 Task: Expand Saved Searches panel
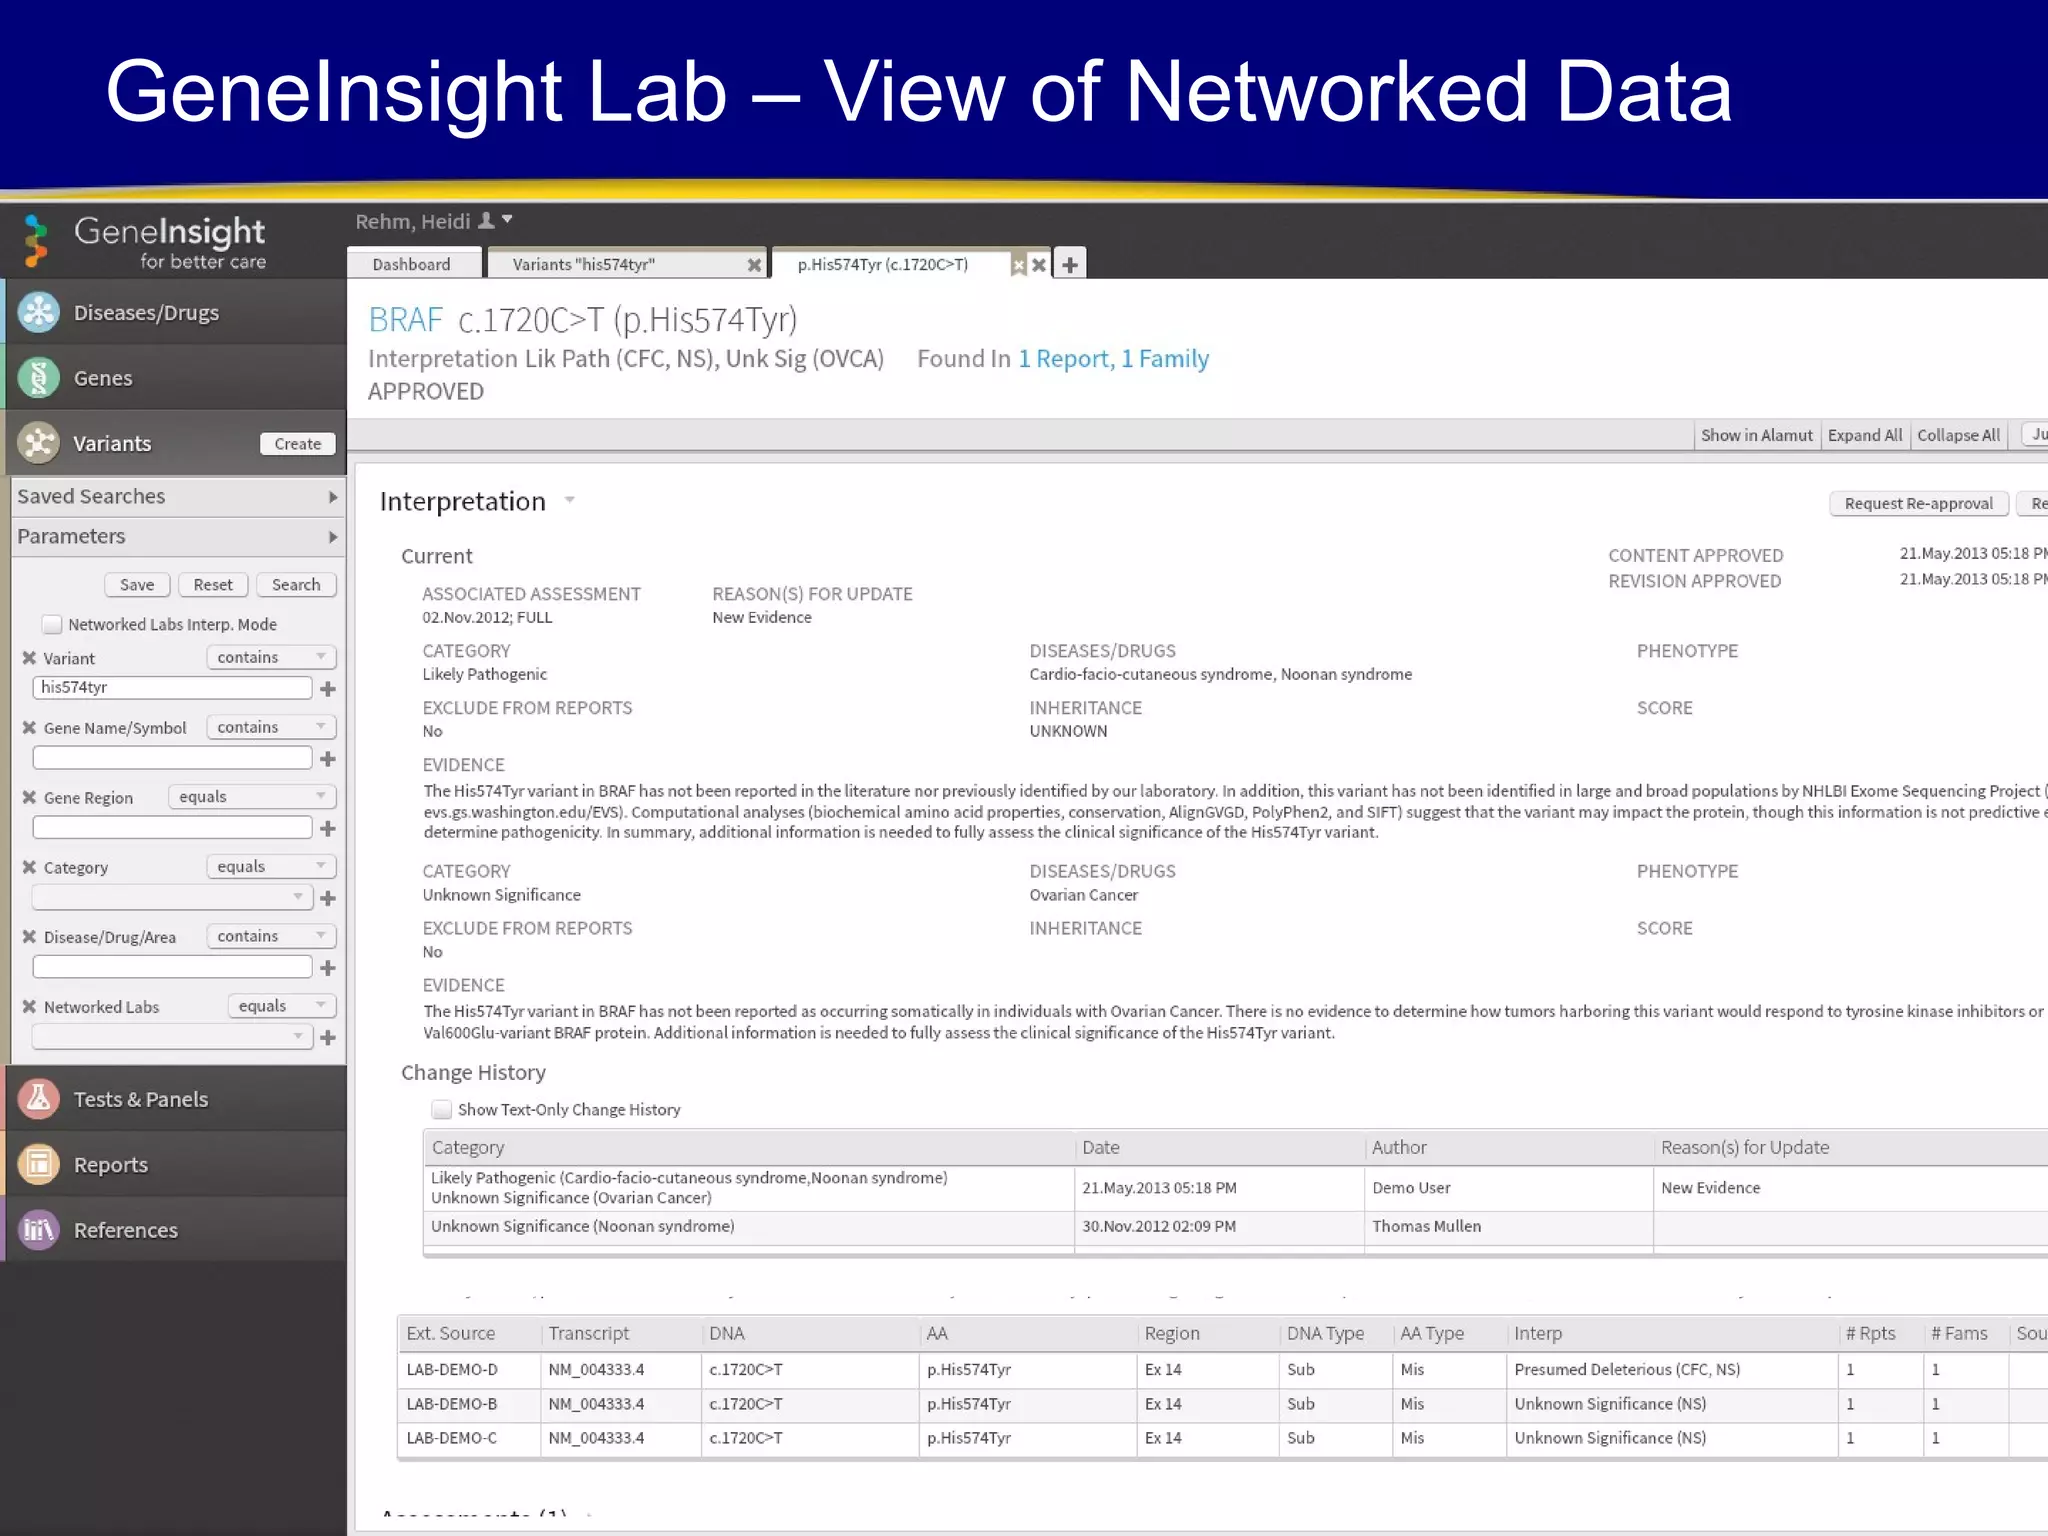(x=177, y=497)
